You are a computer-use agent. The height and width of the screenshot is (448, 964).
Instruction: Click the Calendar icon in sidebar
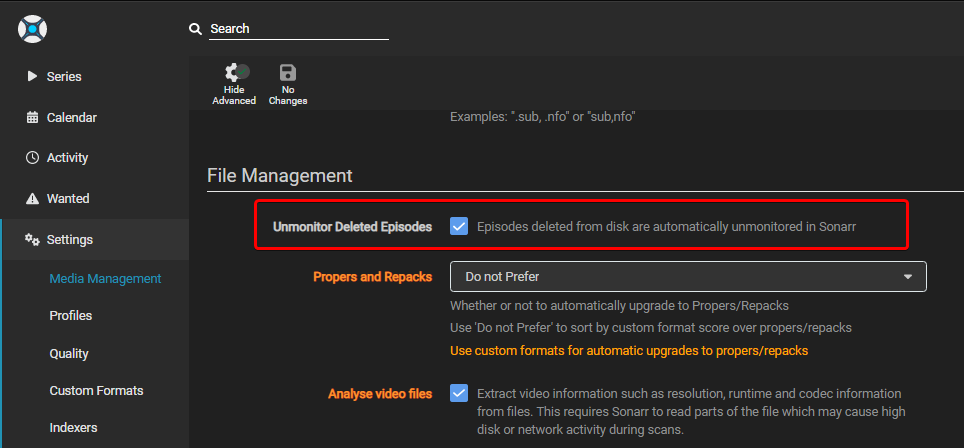coord(32,117)
